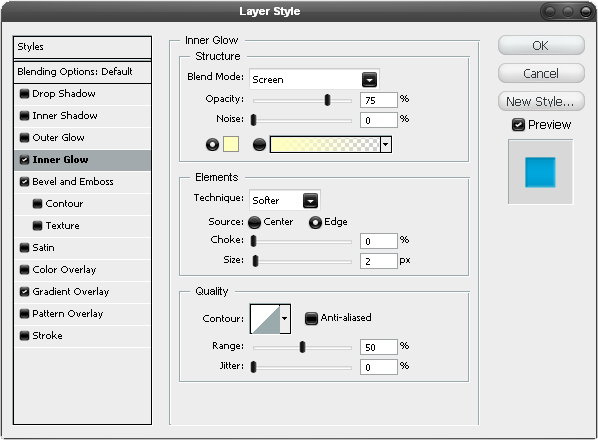Click the layer style preview thumbnail
Screen dimensions: 598x440
[x=540, y=172]
